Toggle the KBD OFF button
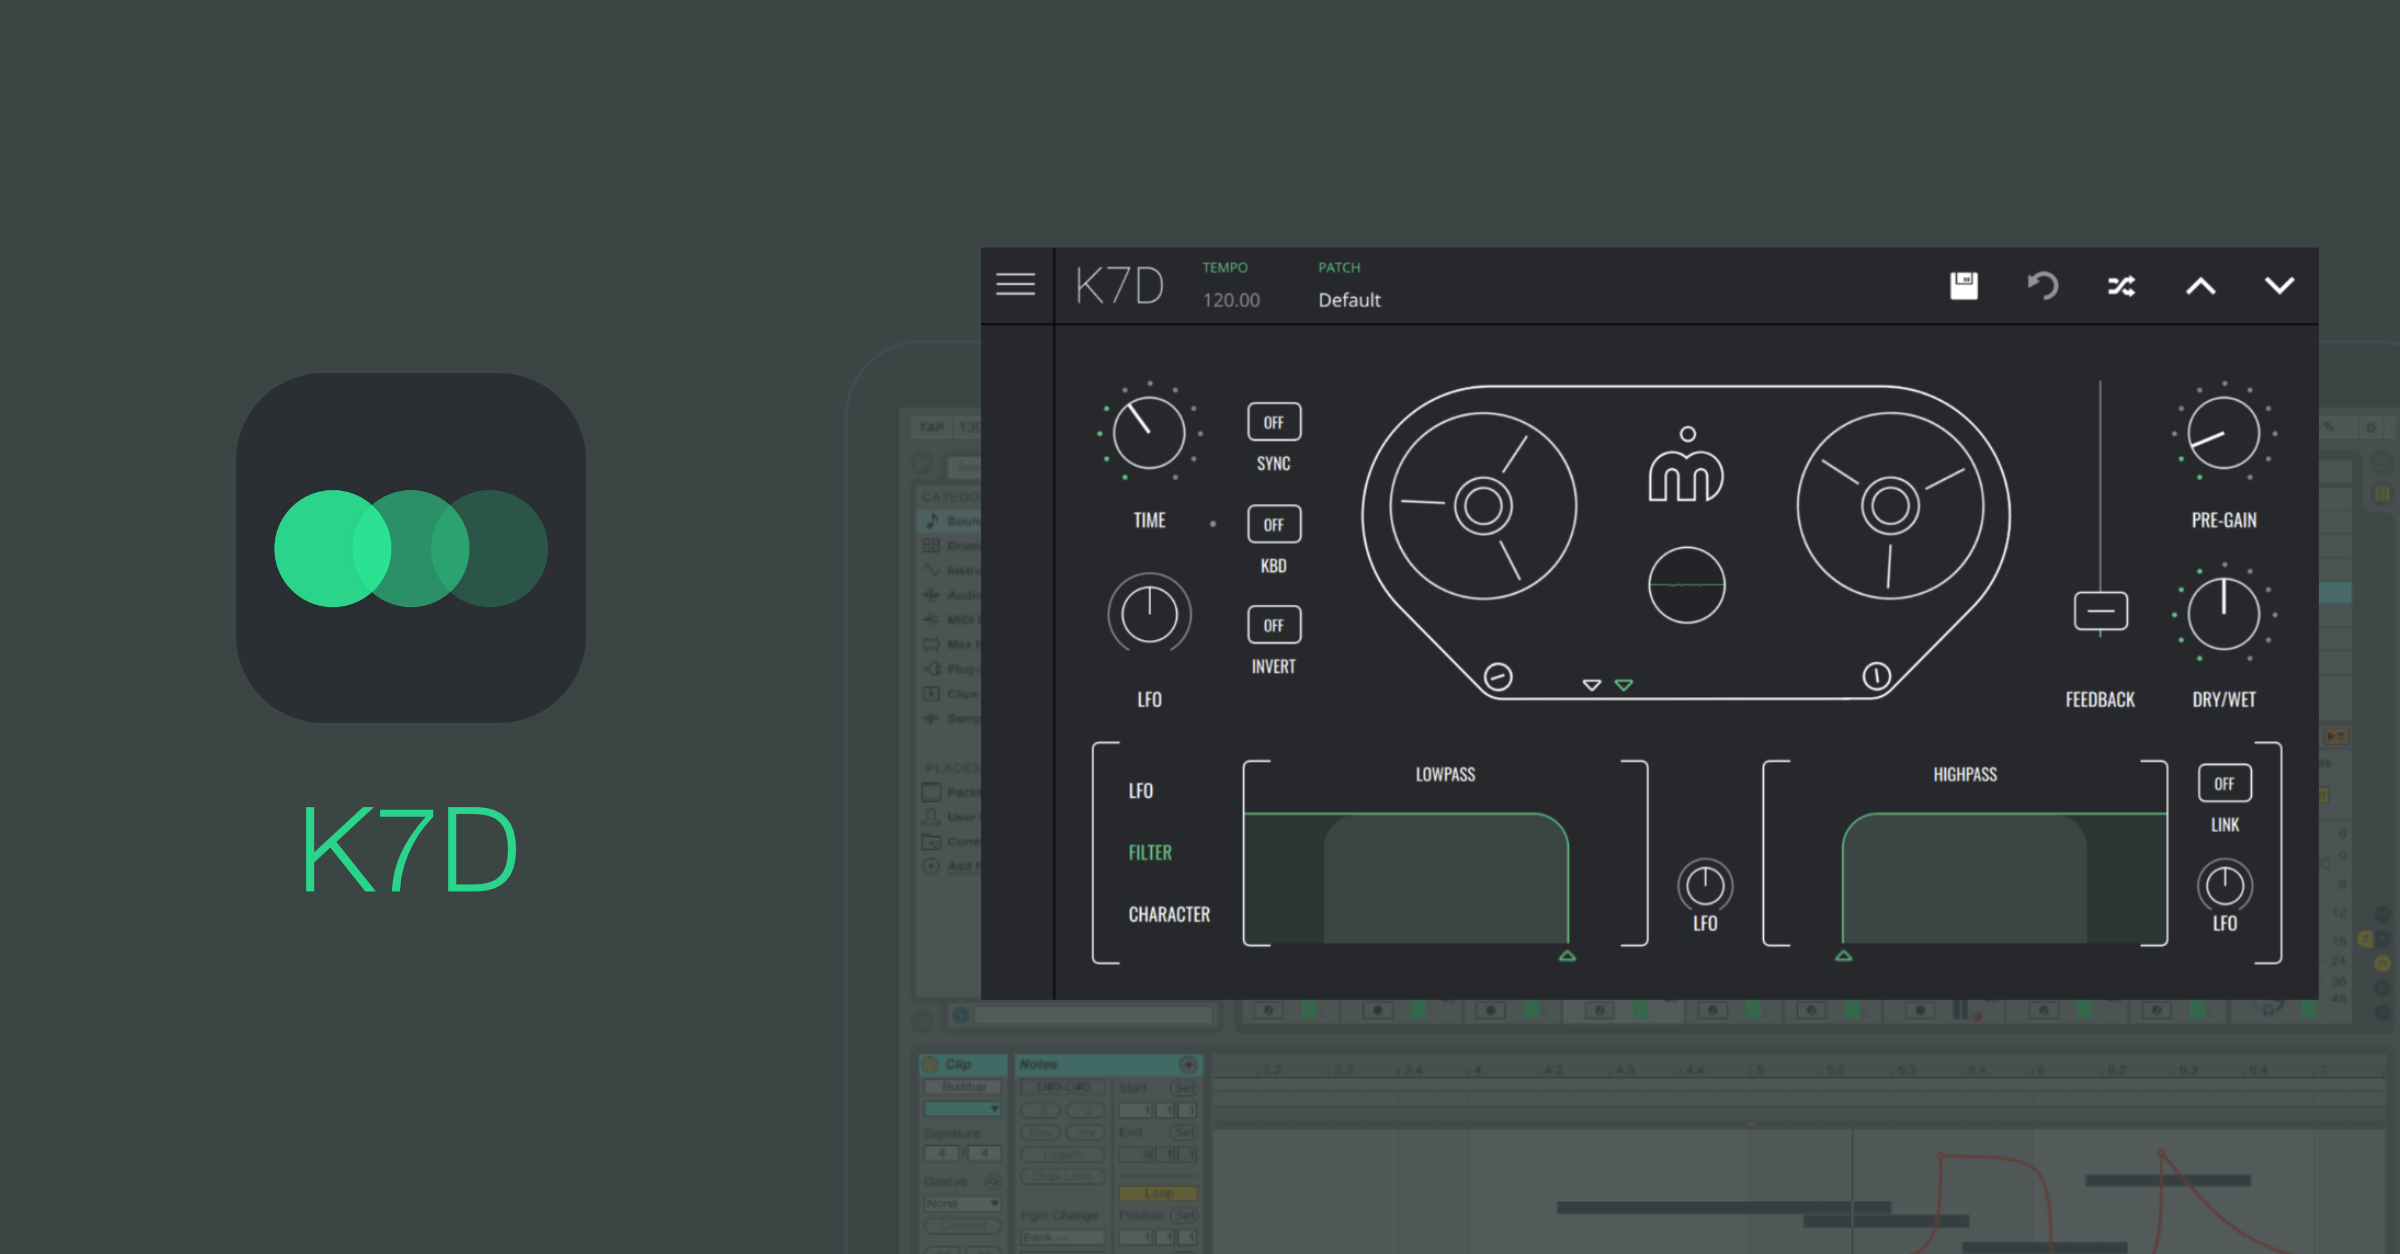The height and width of the screenshot is (1254, 2400). [1274, 524]
